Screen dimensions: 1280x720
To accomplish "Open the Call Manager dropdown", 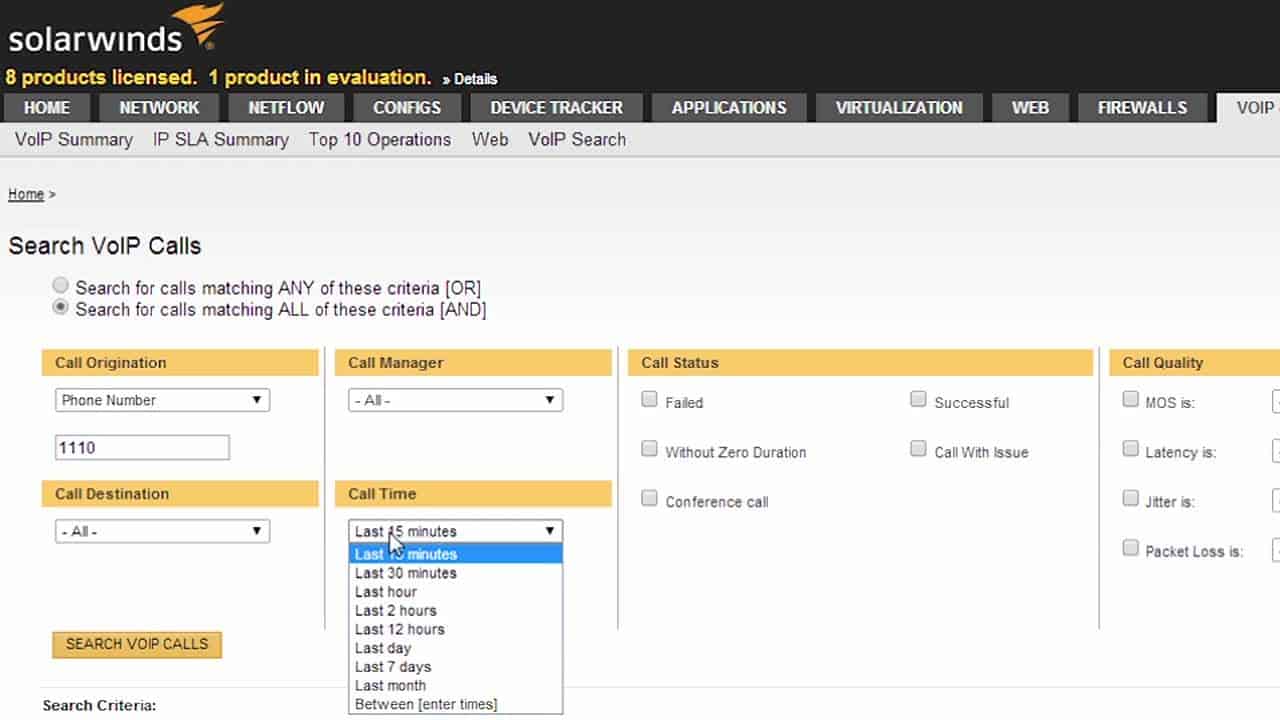I will [x=455, y=400].
